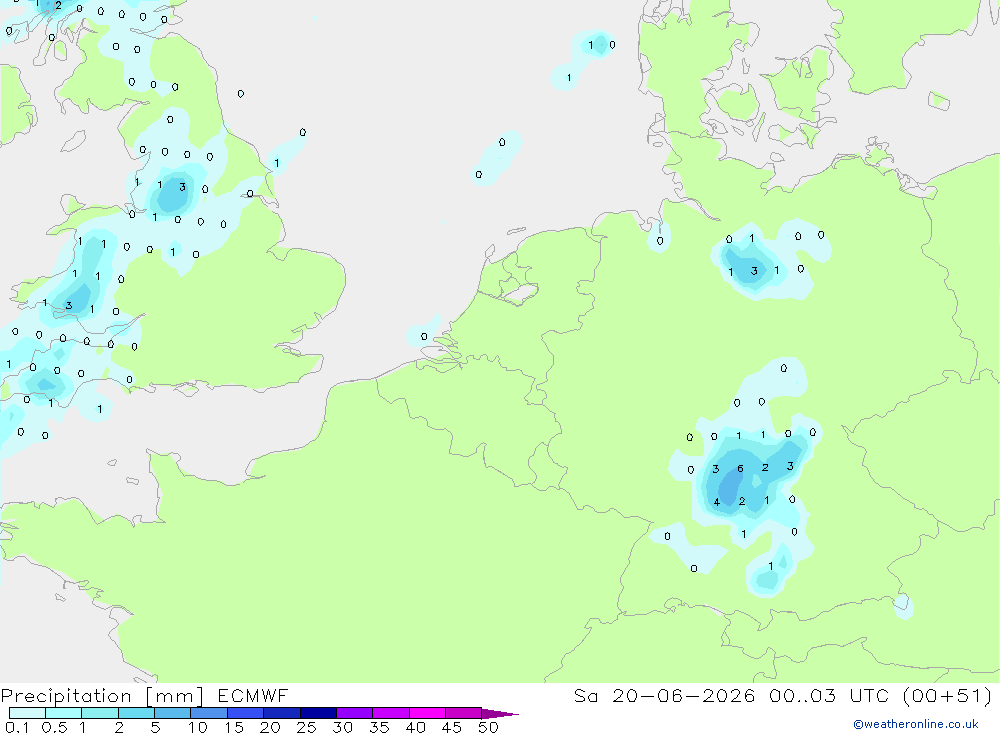
Task: Click the 0.5–1 mm legend color swatch
Action: tap(63, 713)
